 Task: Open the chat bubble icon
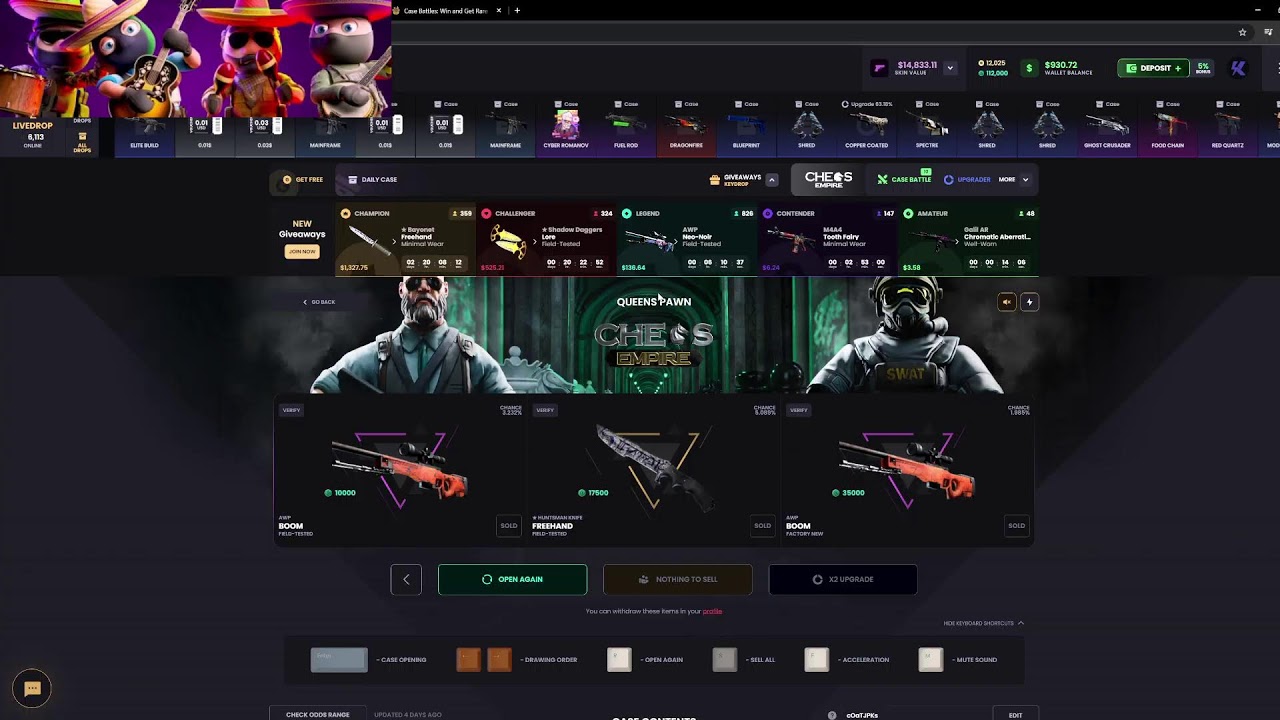[x=32, y=688]
